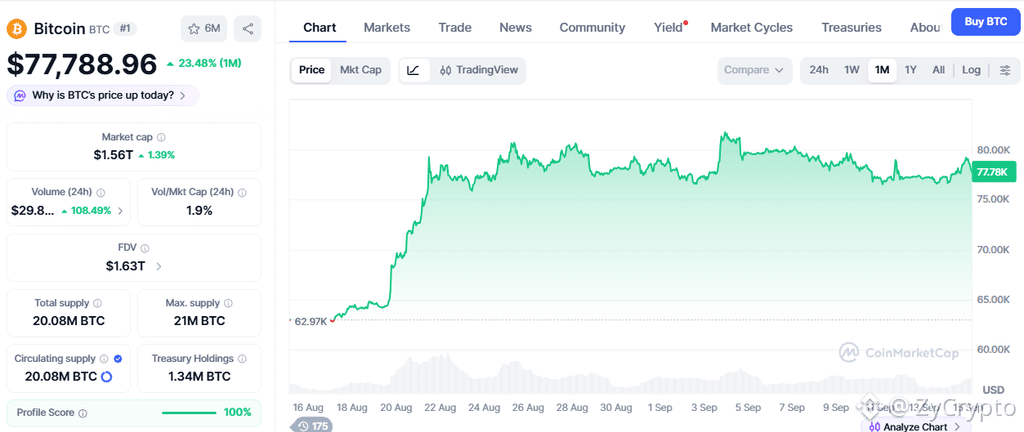Click the share icon next to Bitcoin

(x=248, y=29)
